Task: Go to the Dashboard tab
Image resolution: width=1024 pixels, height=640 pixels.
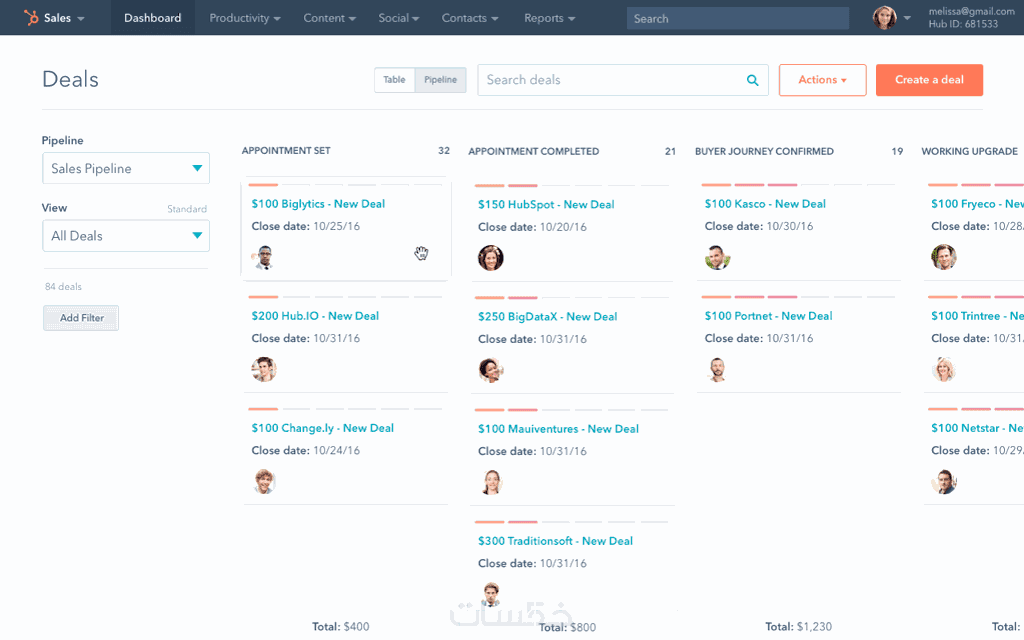Action: (153, 18)
